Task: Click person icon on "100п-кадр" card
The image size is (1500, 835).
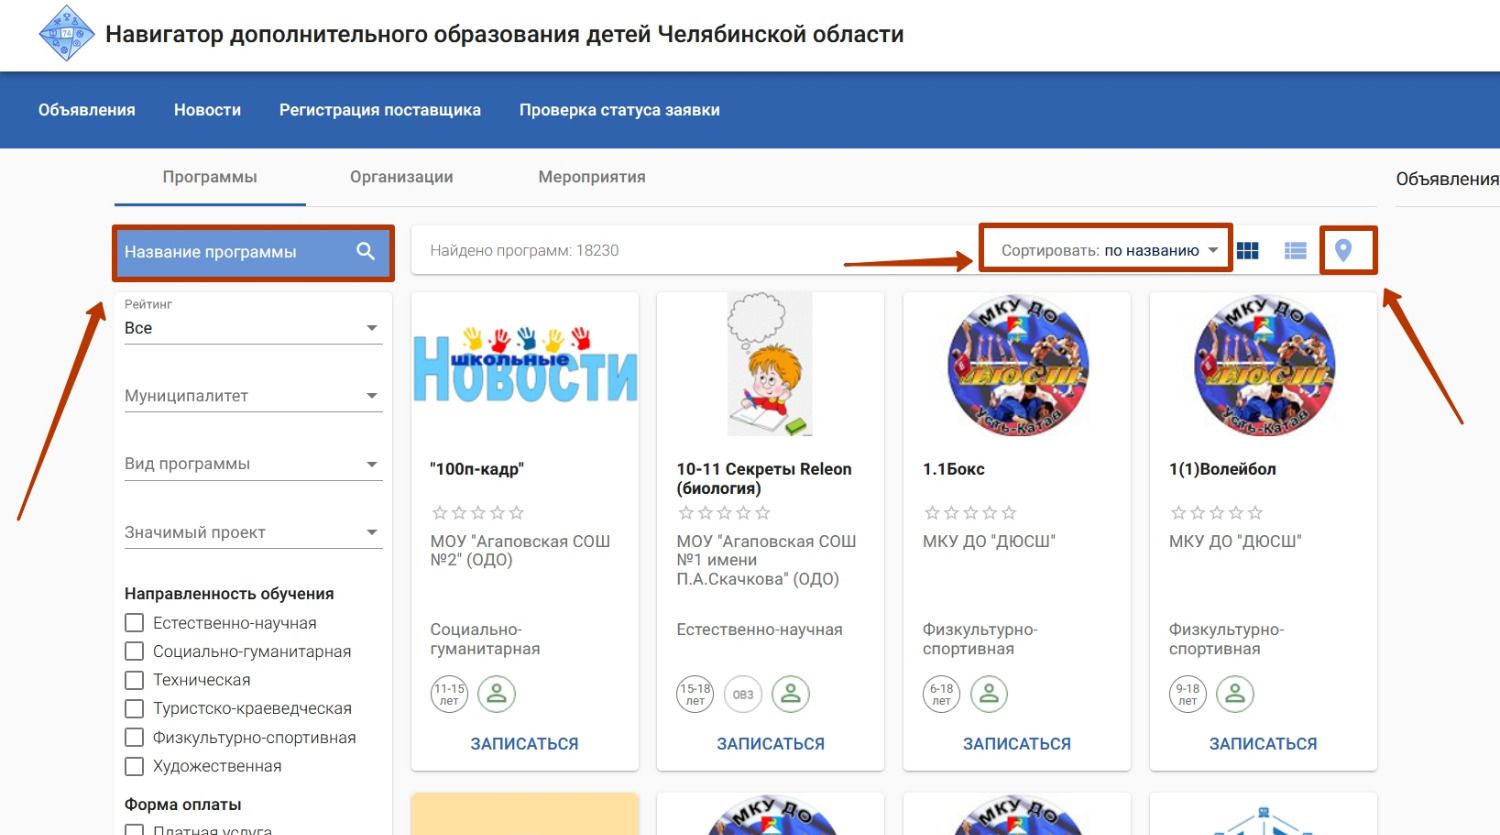Action: coord(496,694)
